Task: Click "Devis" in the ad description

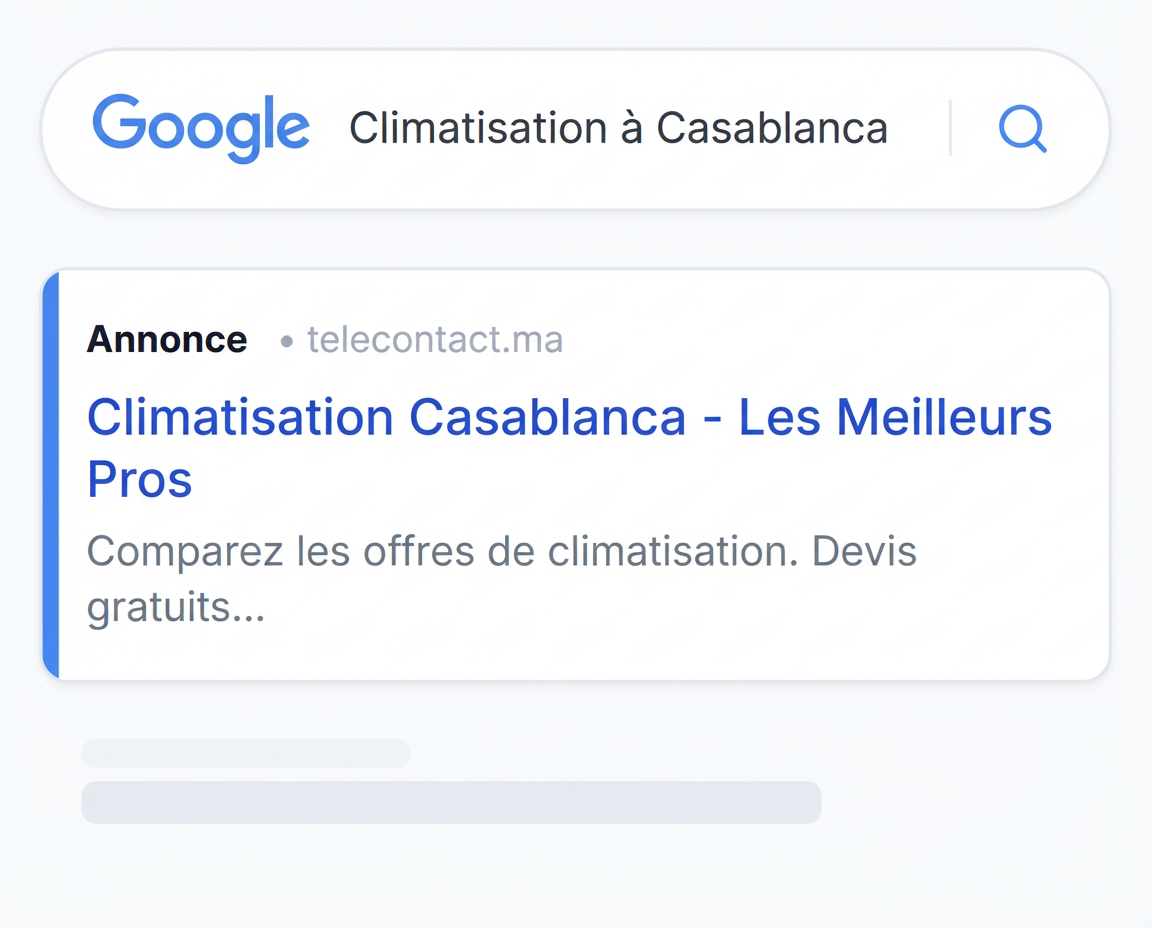Action: click(864, 551)
